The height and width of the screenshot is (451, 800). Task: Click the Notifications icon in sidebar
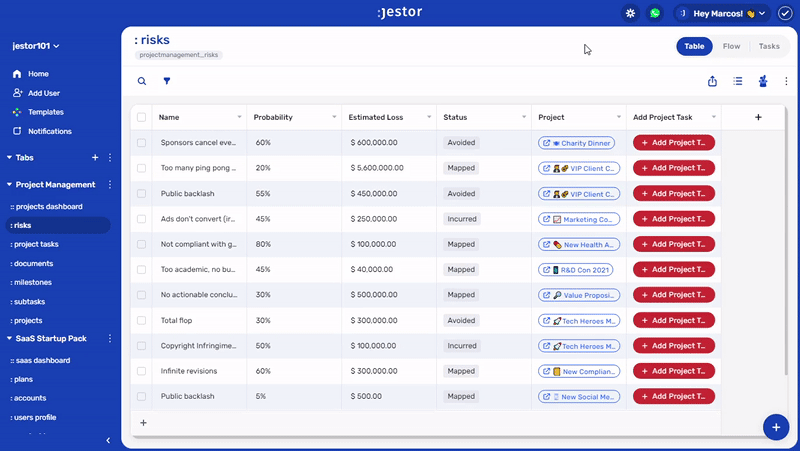click(x=17, y=131)
